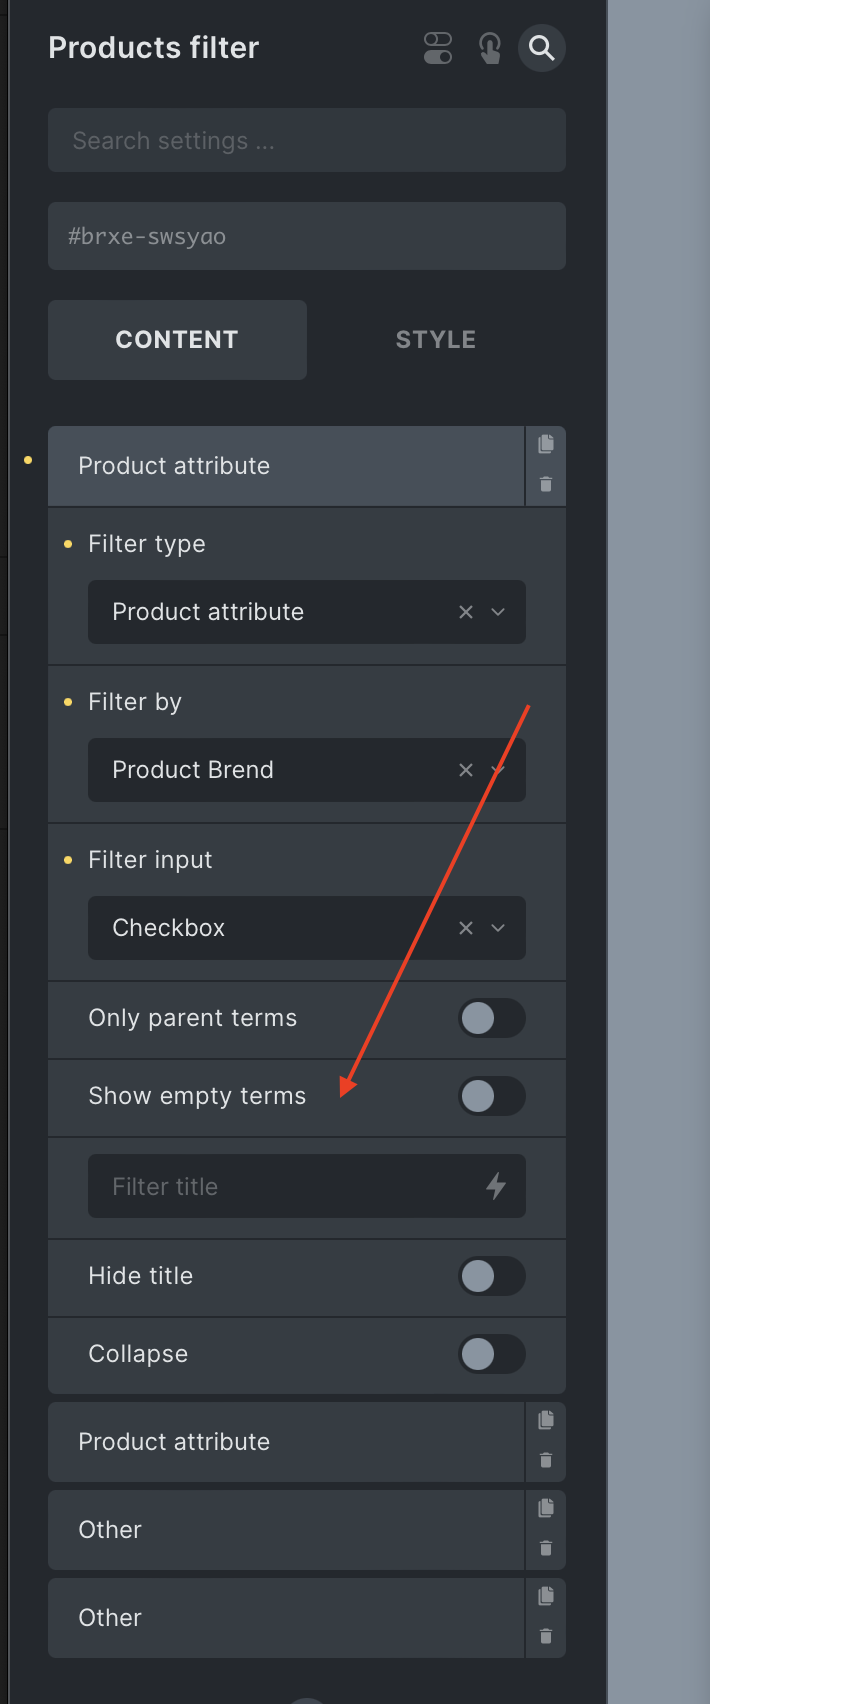Duplicate the first Product attribute item
The width and height of the screenshot is (868, 1704).
pyautogui.click(x=546, y=444)
